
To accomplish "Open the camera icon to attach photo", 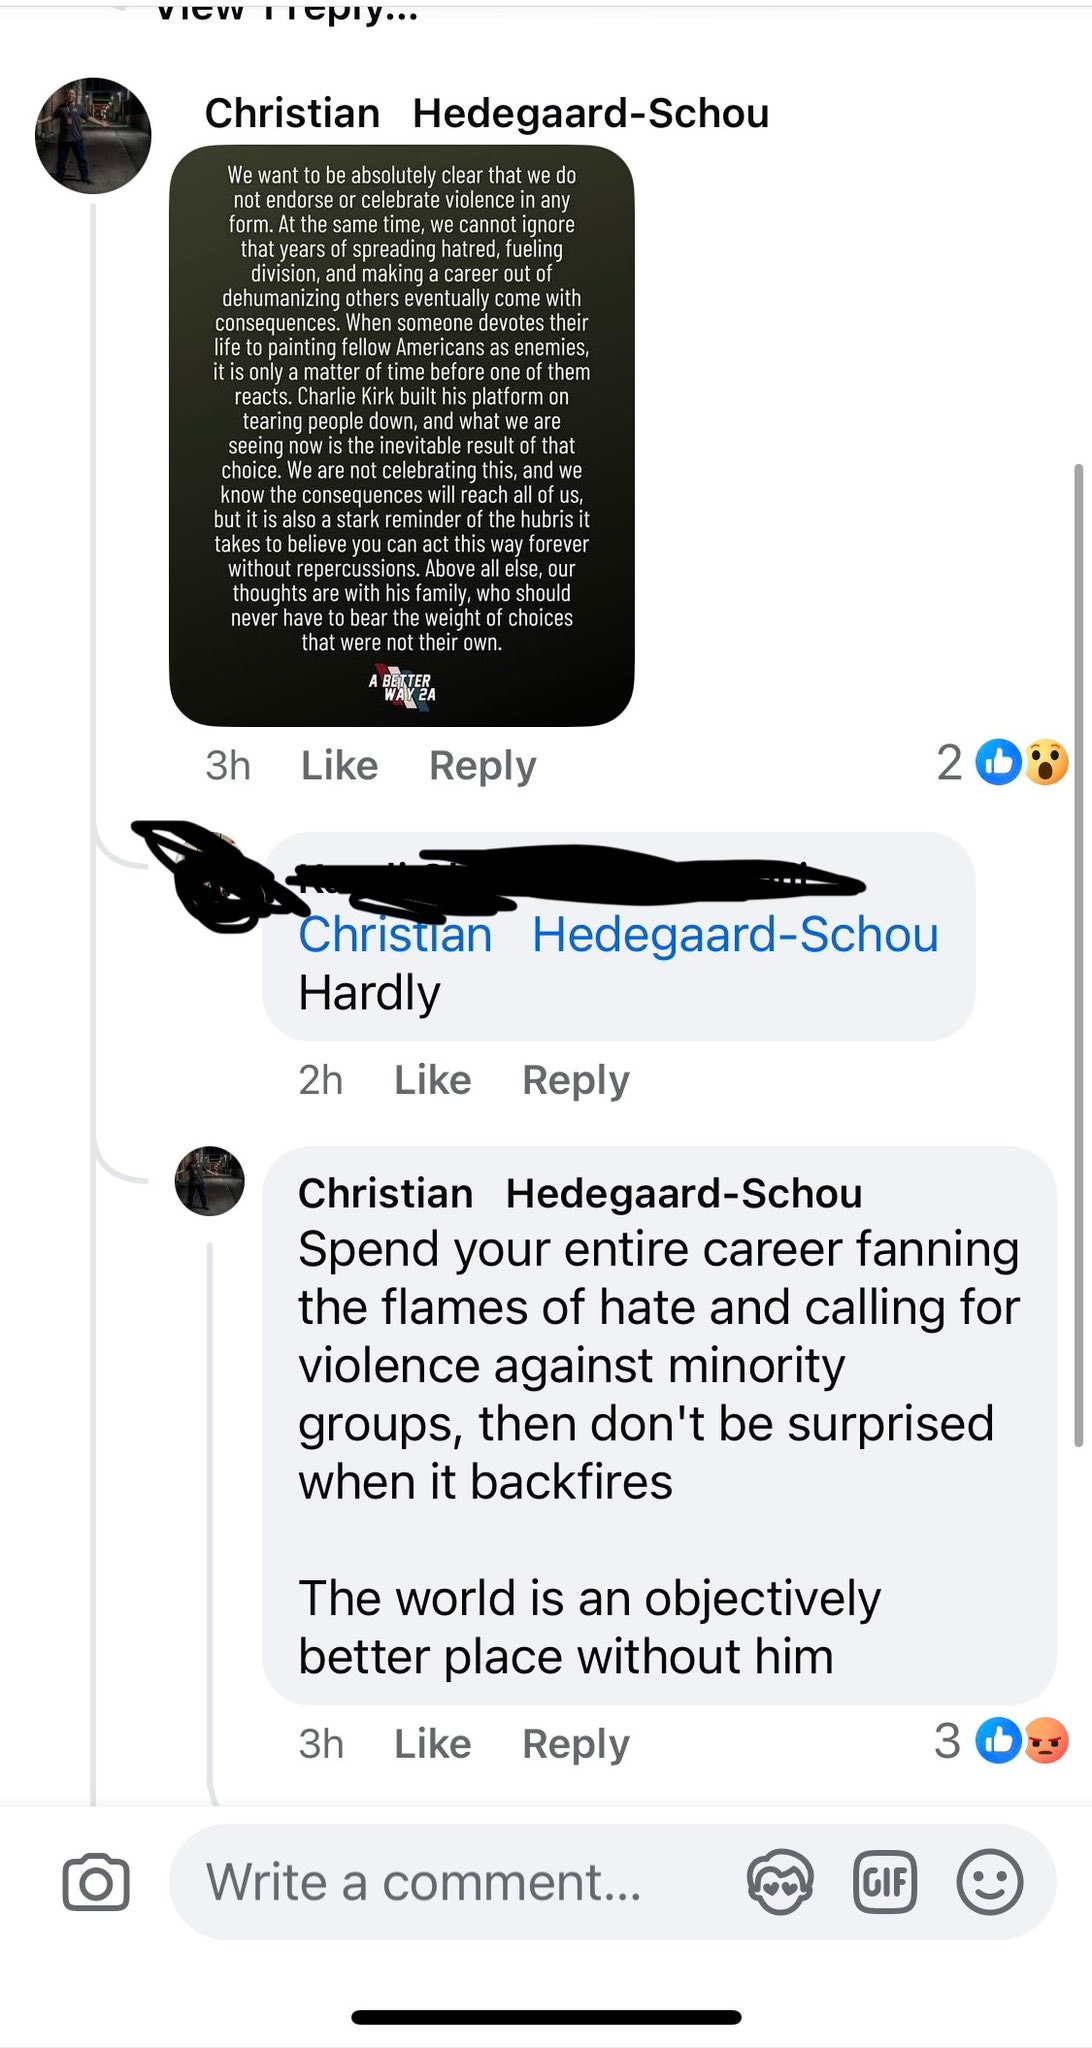I will (96, 1883).
